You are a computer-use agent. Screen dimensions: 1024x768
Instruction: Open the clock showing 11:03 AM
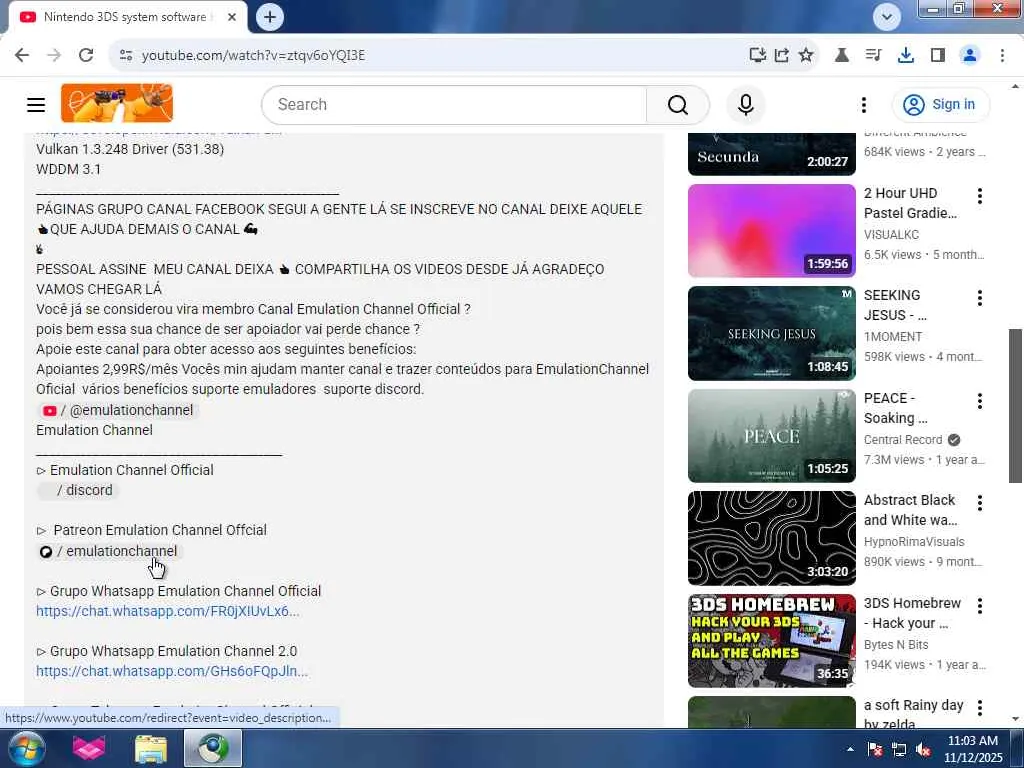pos(973,749)
